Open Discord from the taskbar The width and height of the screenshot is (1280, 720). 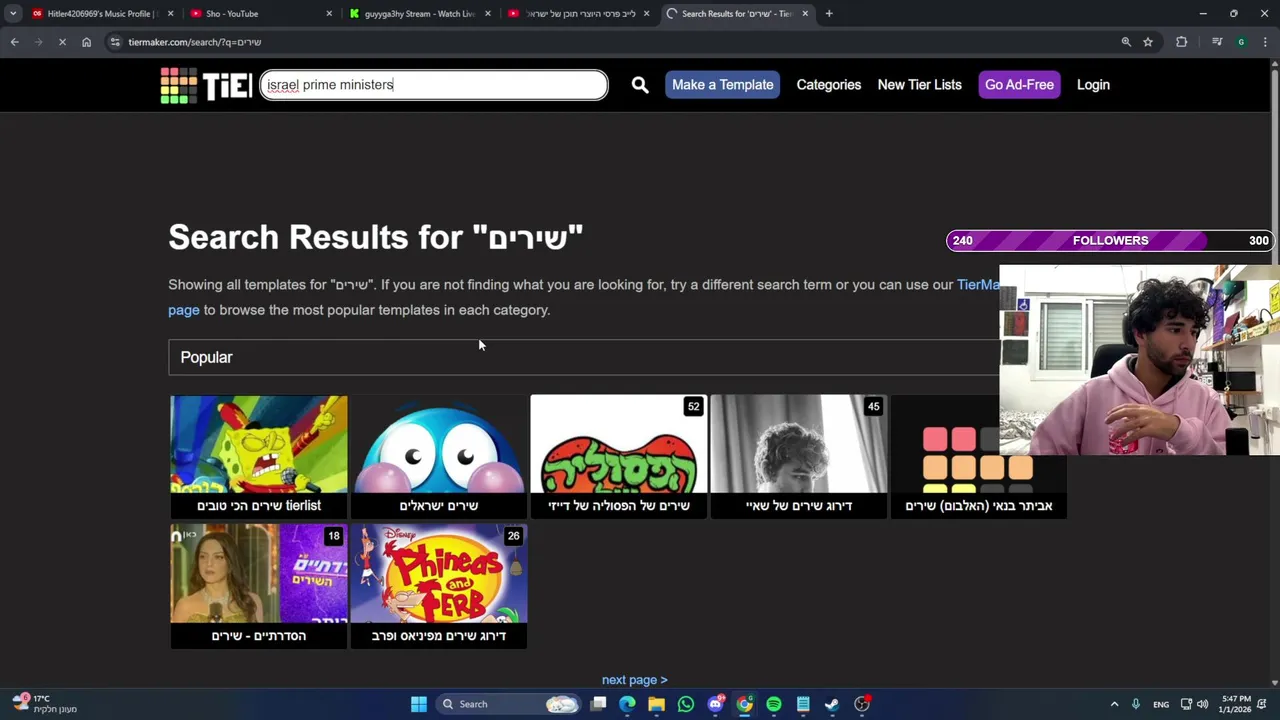pyautogui.click(x=715, y=704)
